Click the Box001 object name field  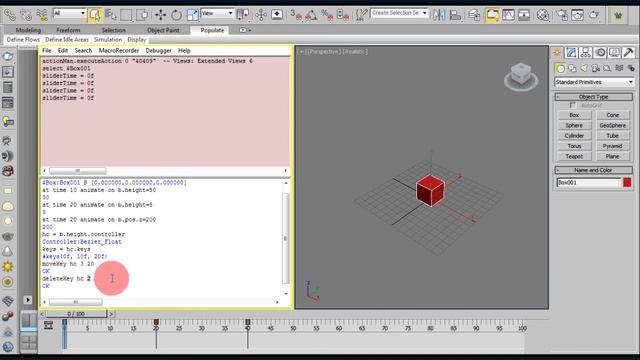pyautogui.click(x=589, y=182)
